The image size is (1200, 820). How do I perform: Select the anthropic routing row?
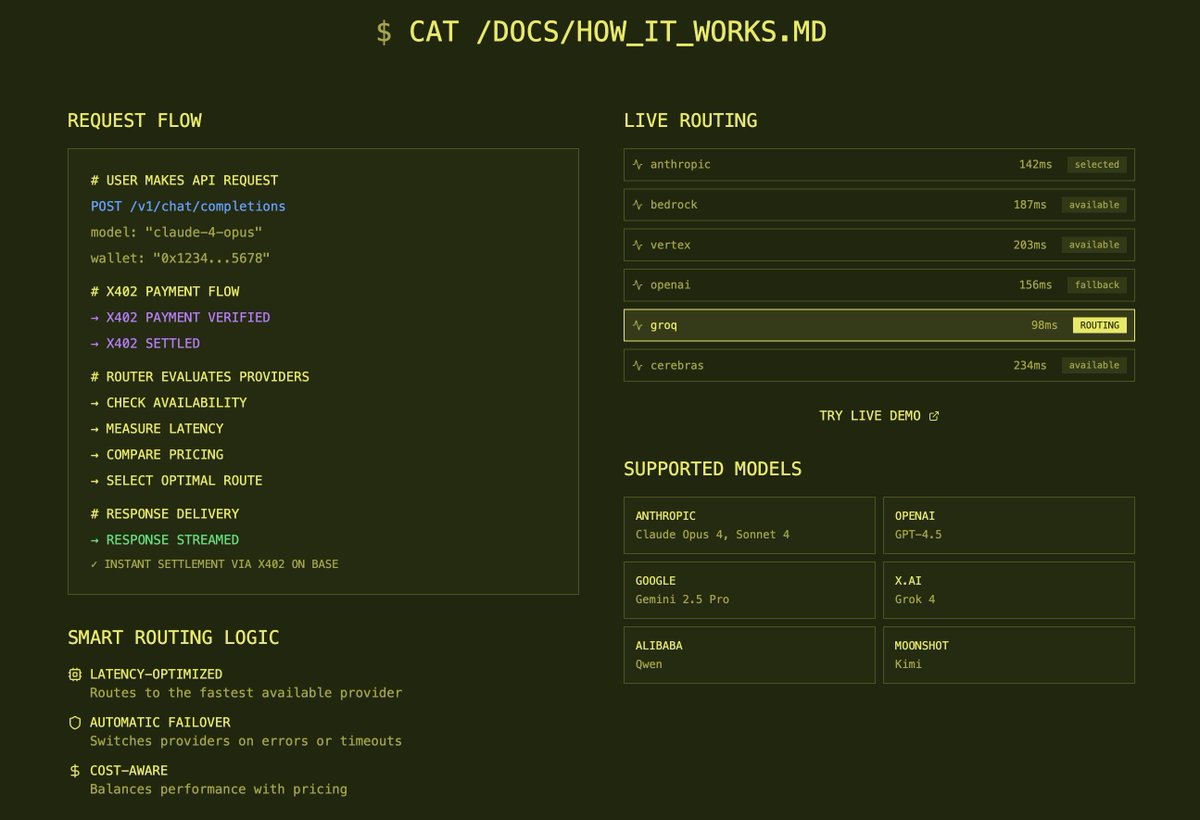(879, 165)
